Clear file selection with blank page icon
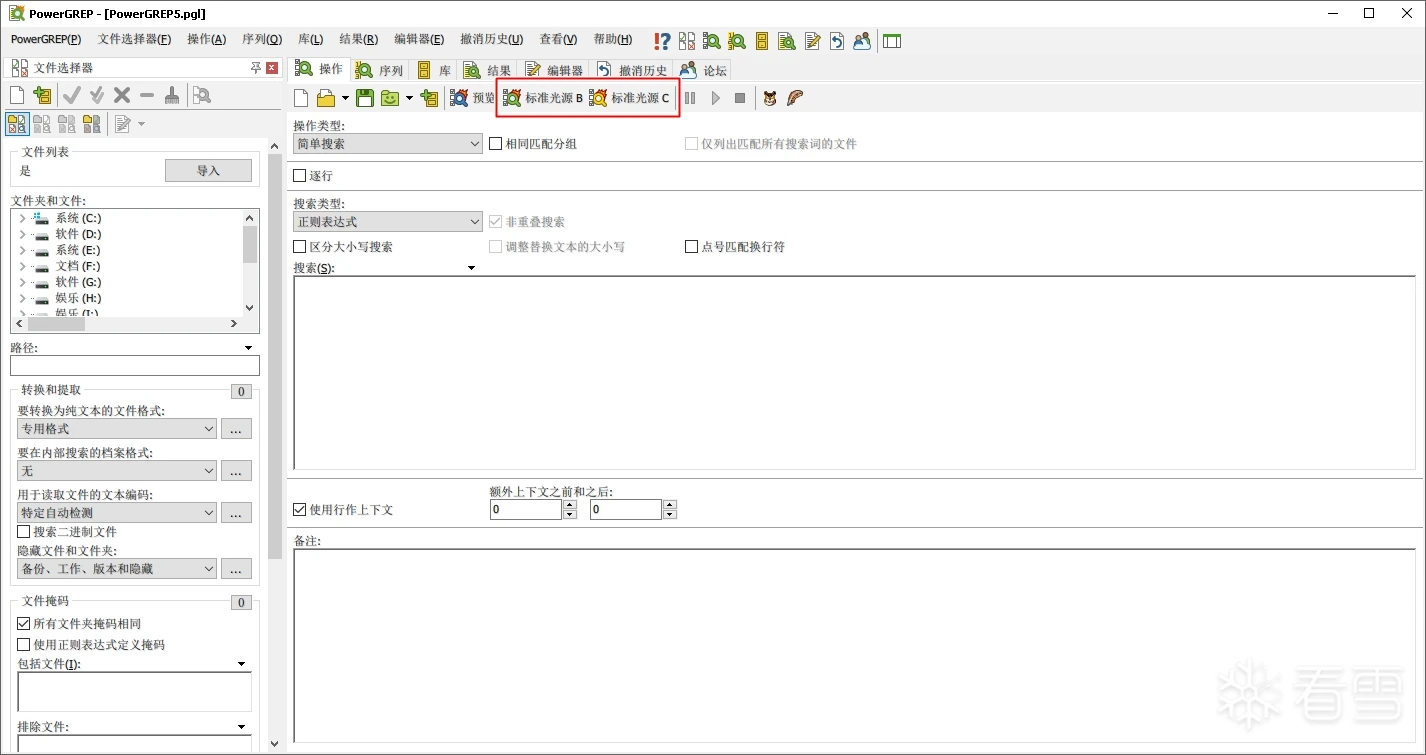Image resolution: width=1426 pixels, height=755 pixels. coord(17,95)
